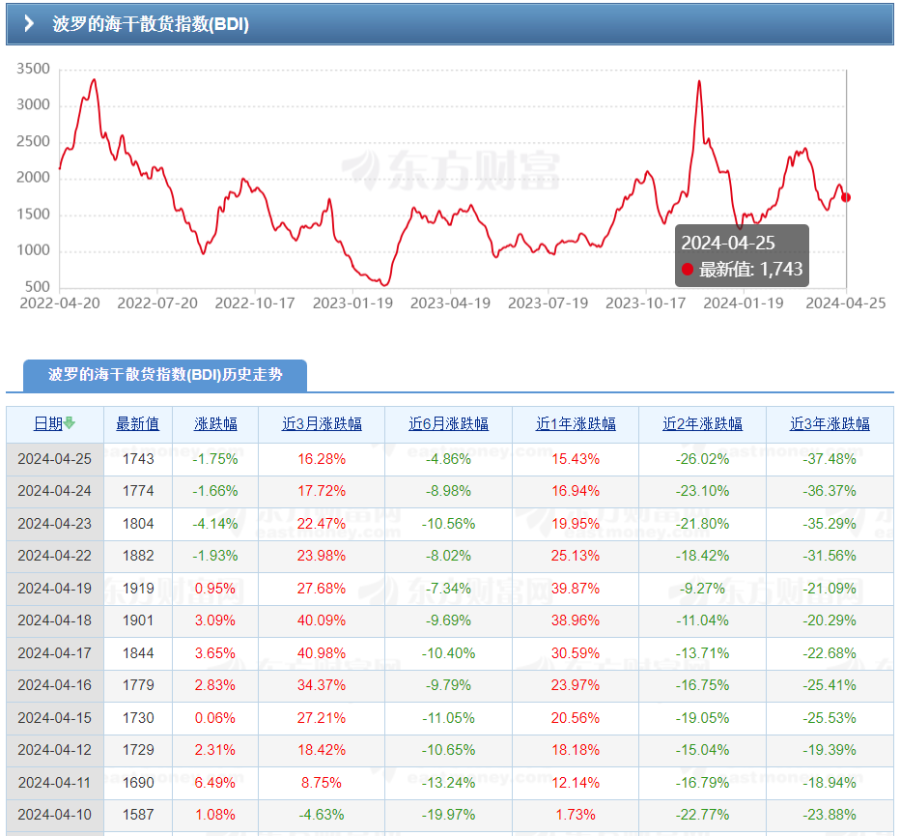Sort by 涨跌幅 column header
The height and width of the screenshot is (836, 900).
pos(215,424)
